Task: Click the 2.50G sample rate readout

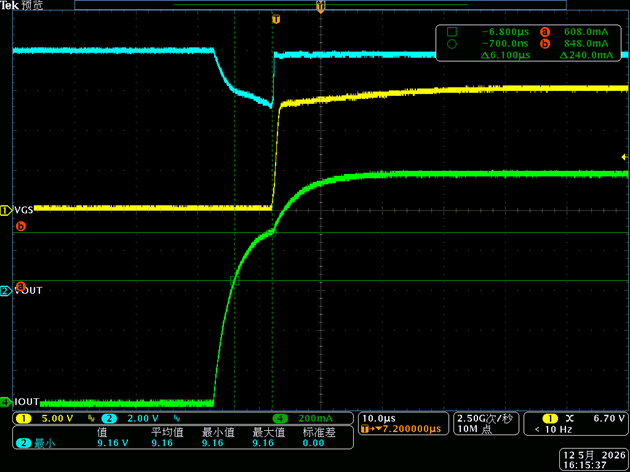Action: (x=485, y=419)
